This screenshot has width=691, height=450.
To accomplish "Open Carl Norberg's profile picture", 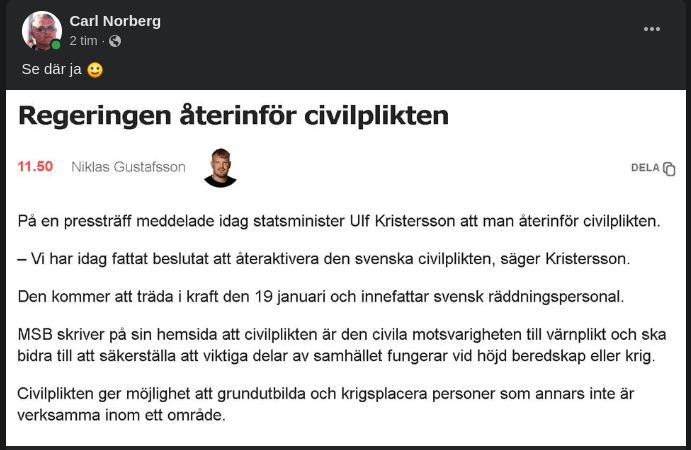I will point(42,31).
